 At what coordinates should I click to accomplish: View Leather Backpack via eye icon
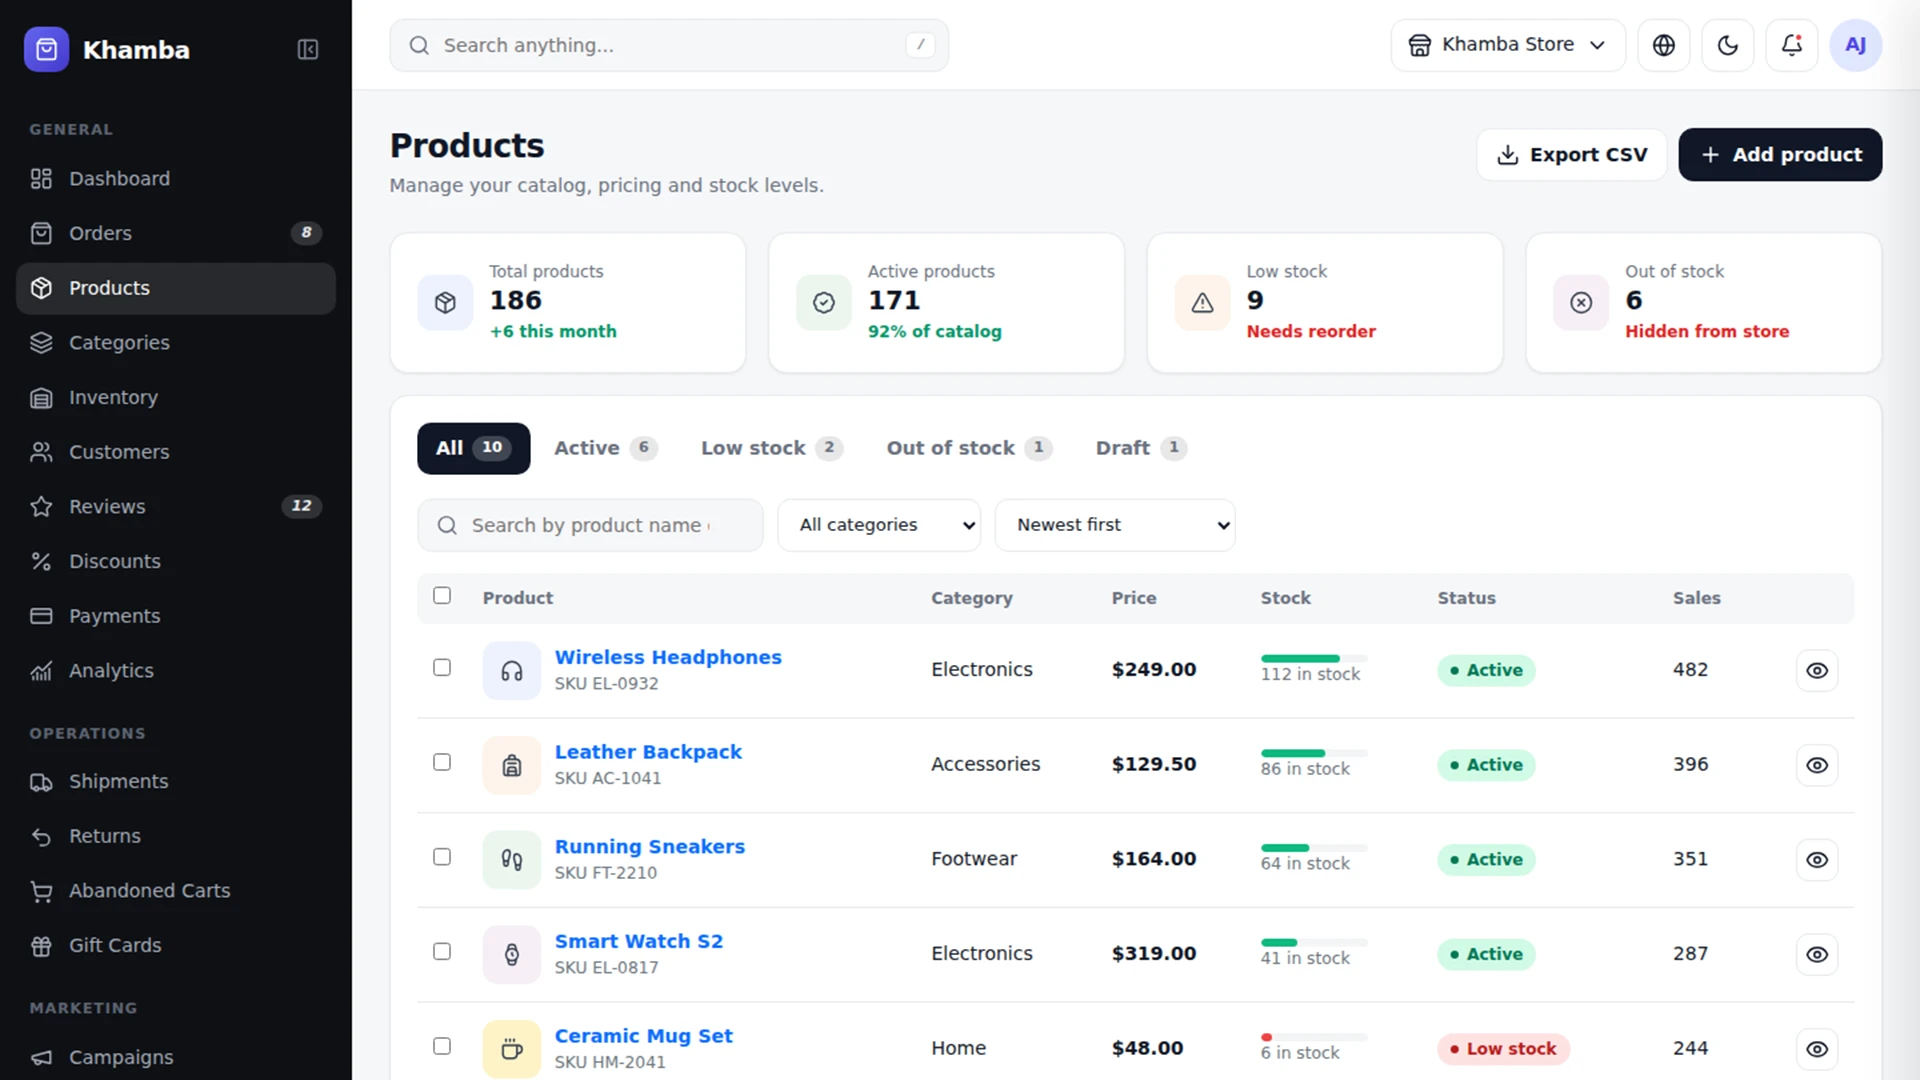pos(1817,765)
